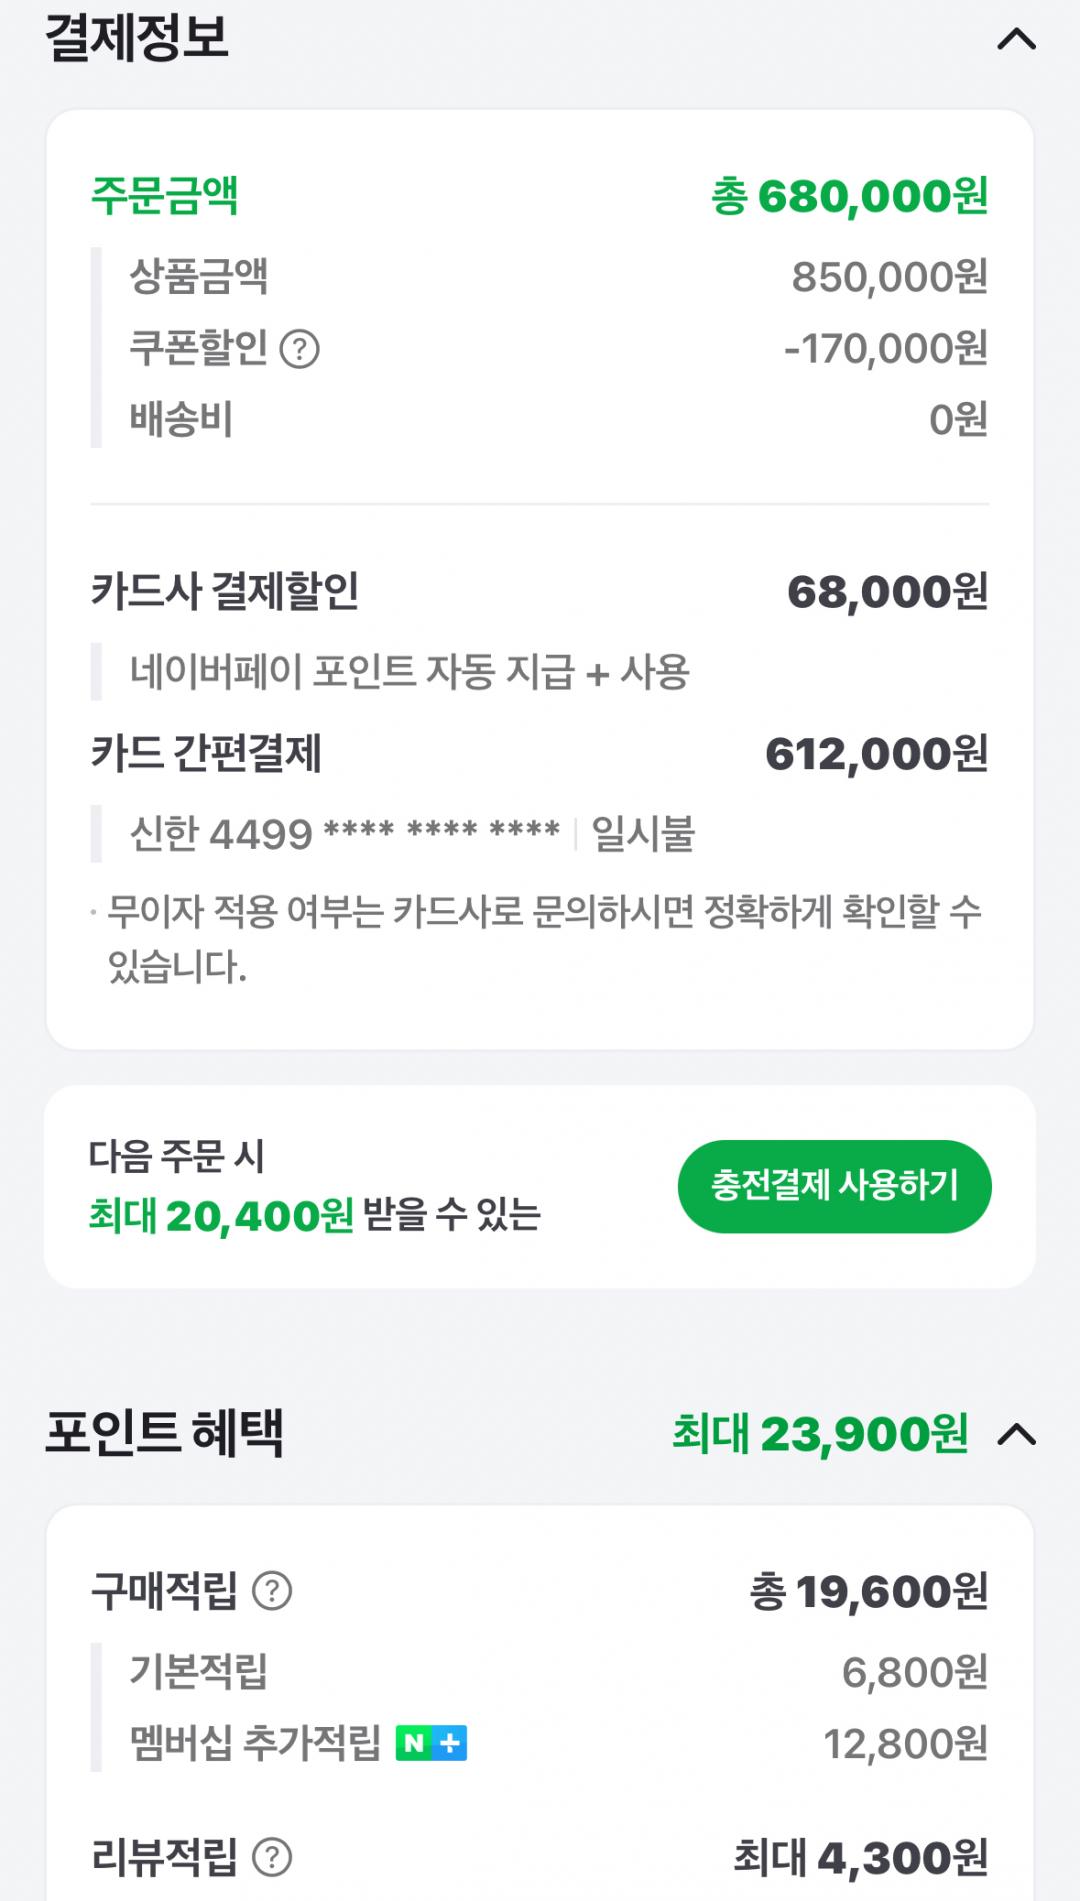The width and height of the screenshot is (1080, 1901).
Task: Tap the 충전결제 사용하기 button
Action: point(835,1186)
